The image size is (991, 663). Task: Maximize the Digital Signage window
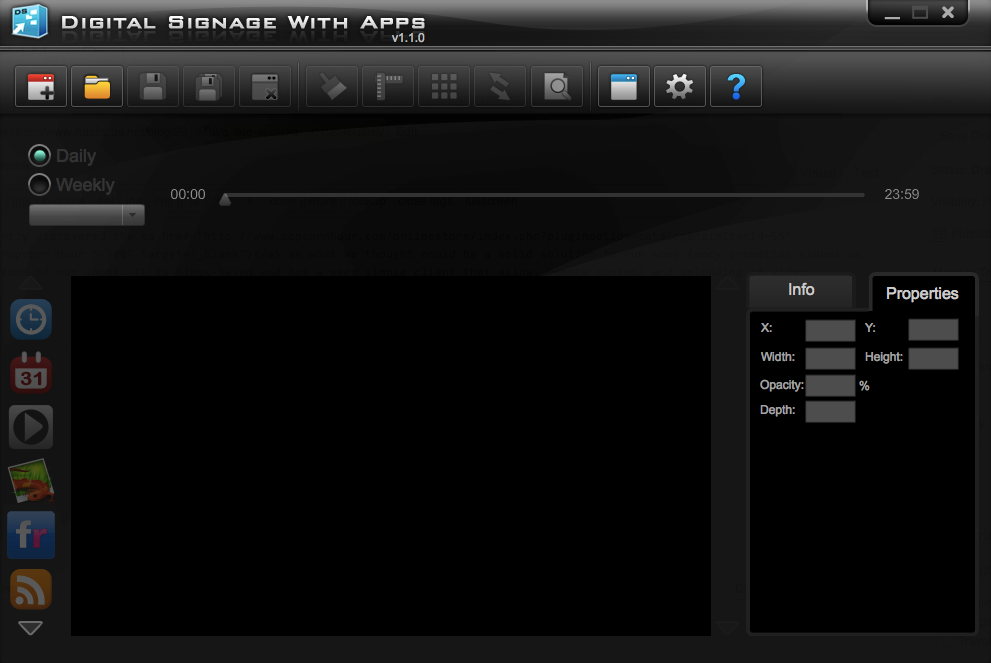pyautogui.click(x=920, y=13)
